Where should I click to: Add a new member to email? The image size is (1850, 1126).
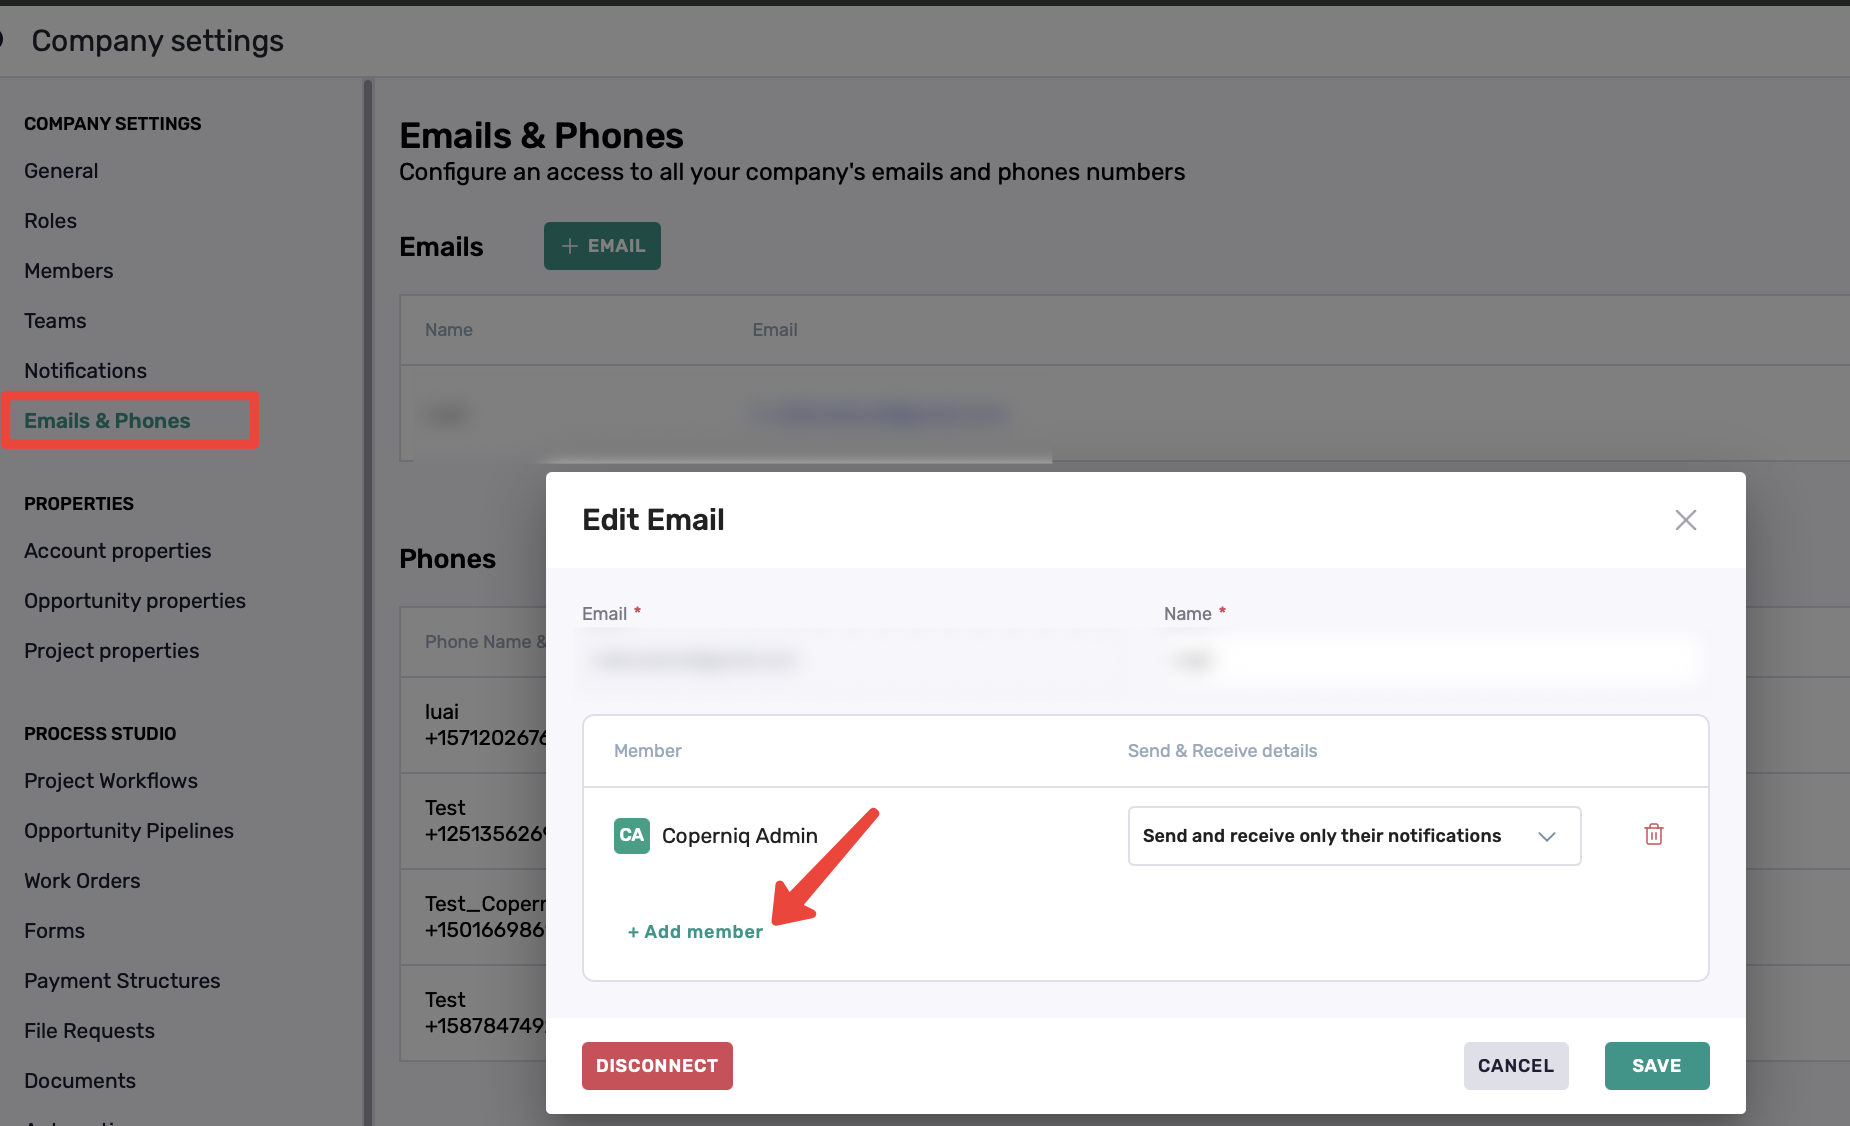point(695,932)
